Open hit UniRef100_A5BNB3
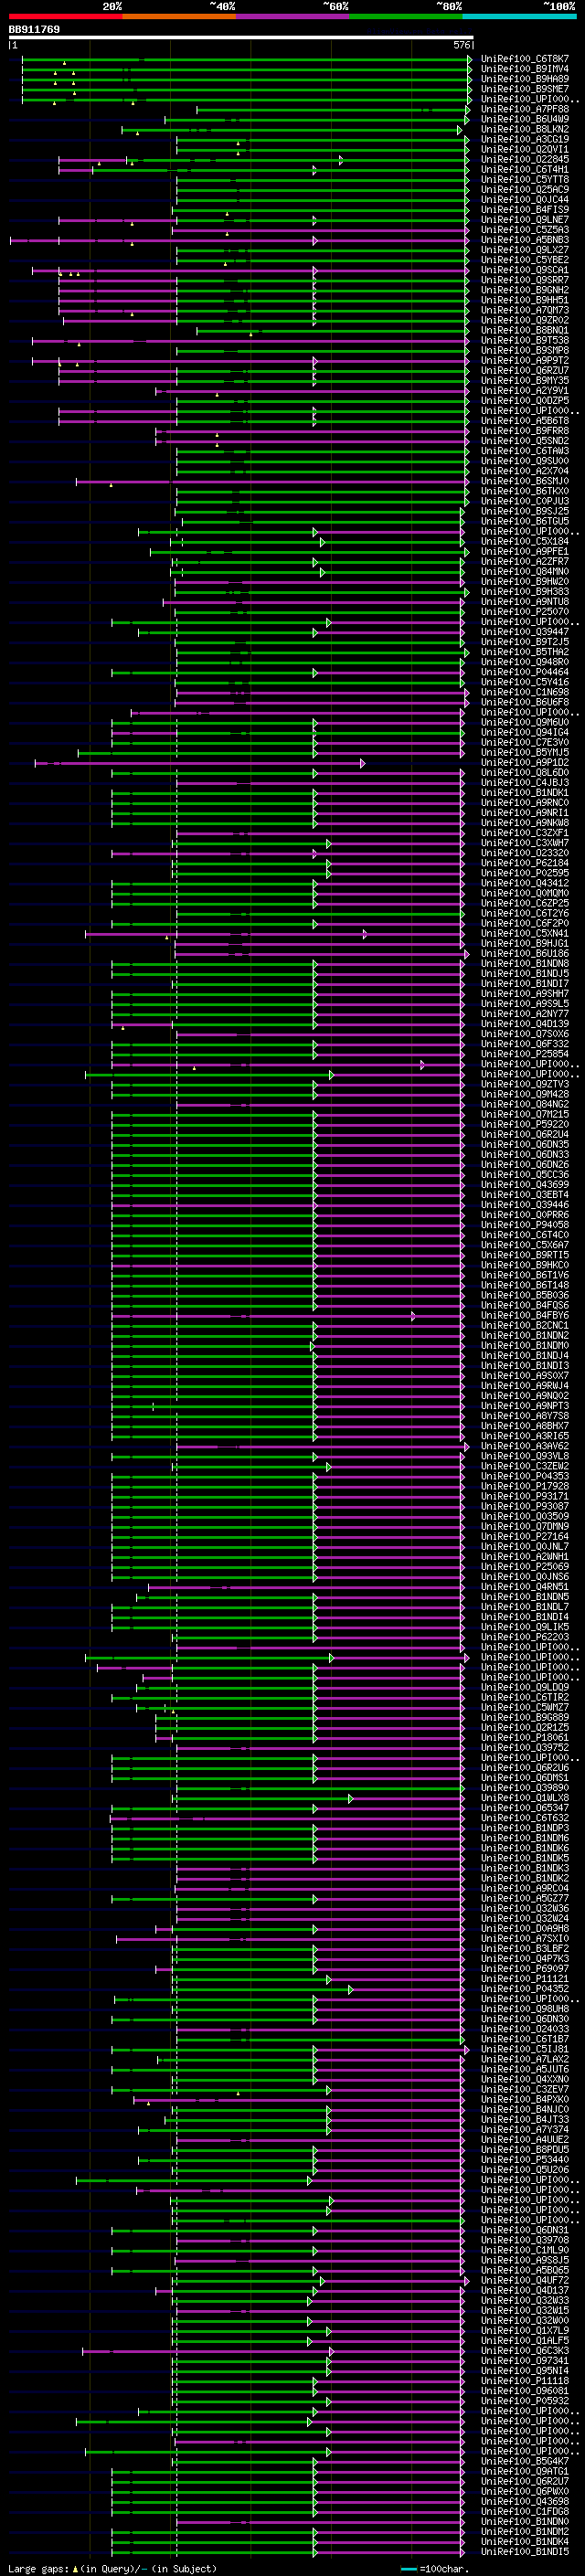The height and width of the screenshot is (2576, 585). pyautogui.click(x=525, y=240)
